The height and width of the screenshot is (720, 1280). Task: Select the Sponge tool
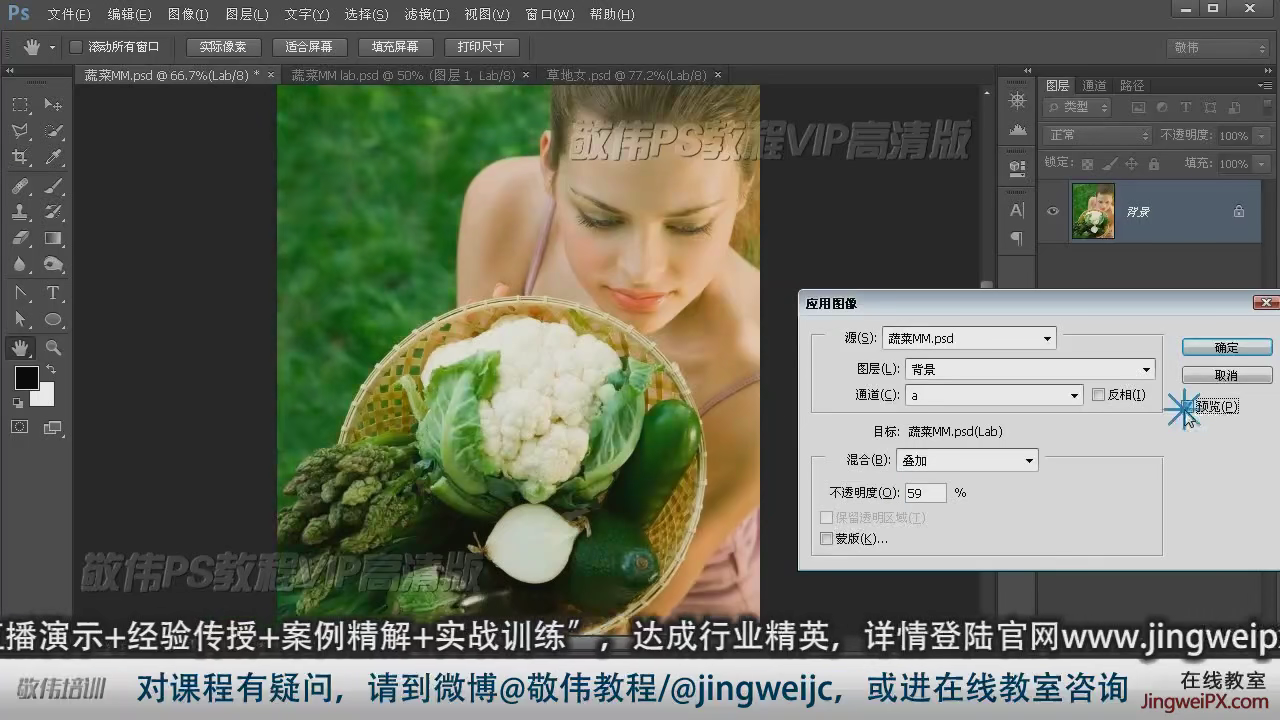(53, 265)
